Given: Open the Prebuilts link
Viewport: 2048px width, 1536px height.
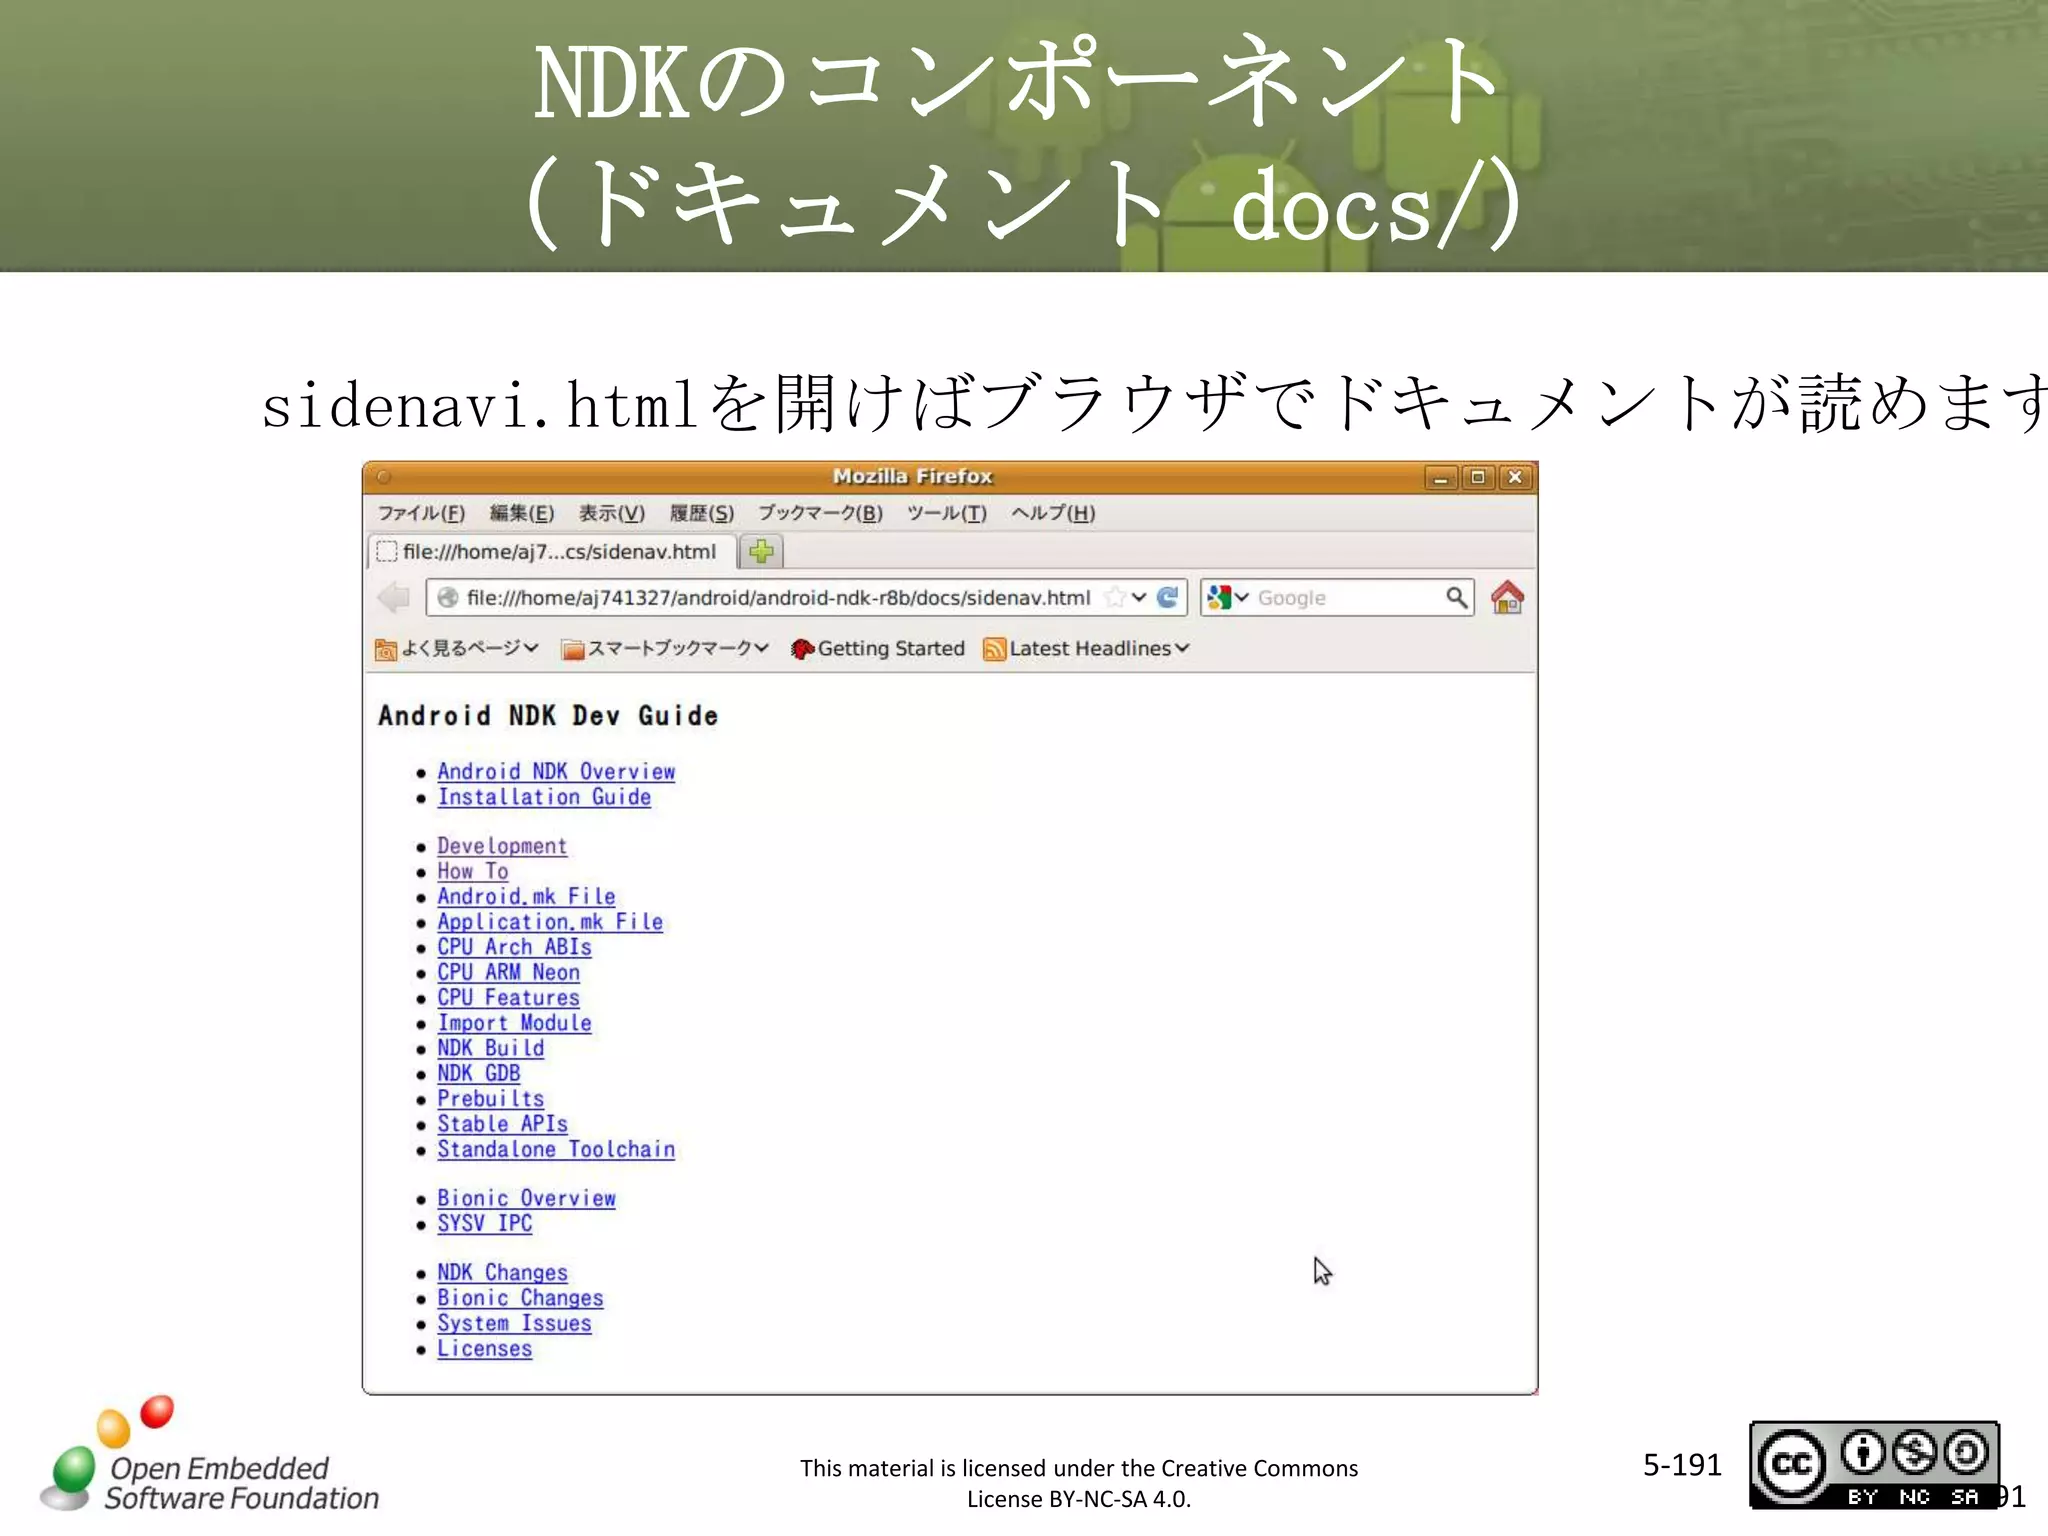Looking at the screenshot, I should pos(491,1099).
